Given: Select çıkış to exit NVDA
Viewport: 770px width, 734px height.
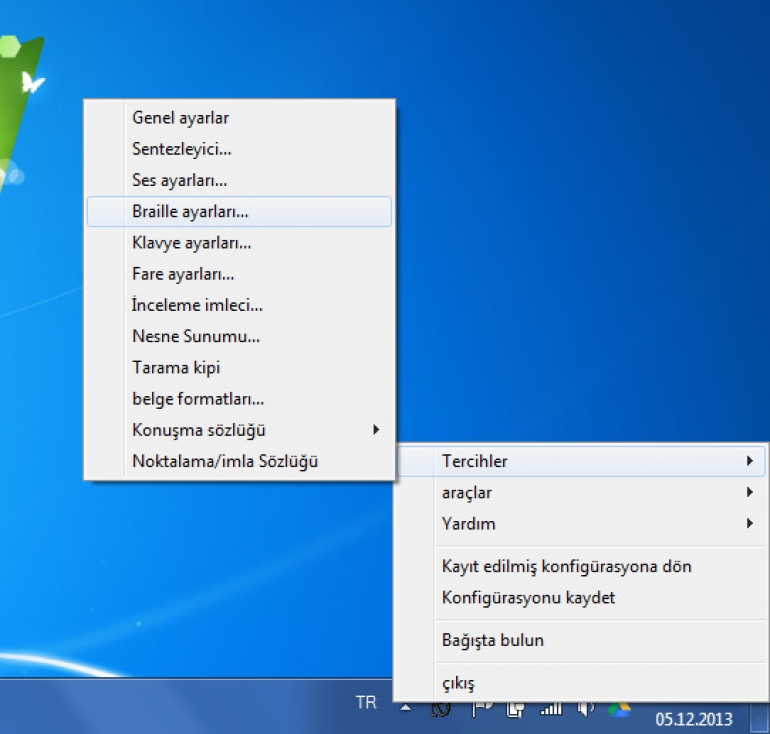Looking at the screenshot, I should 581,683.
